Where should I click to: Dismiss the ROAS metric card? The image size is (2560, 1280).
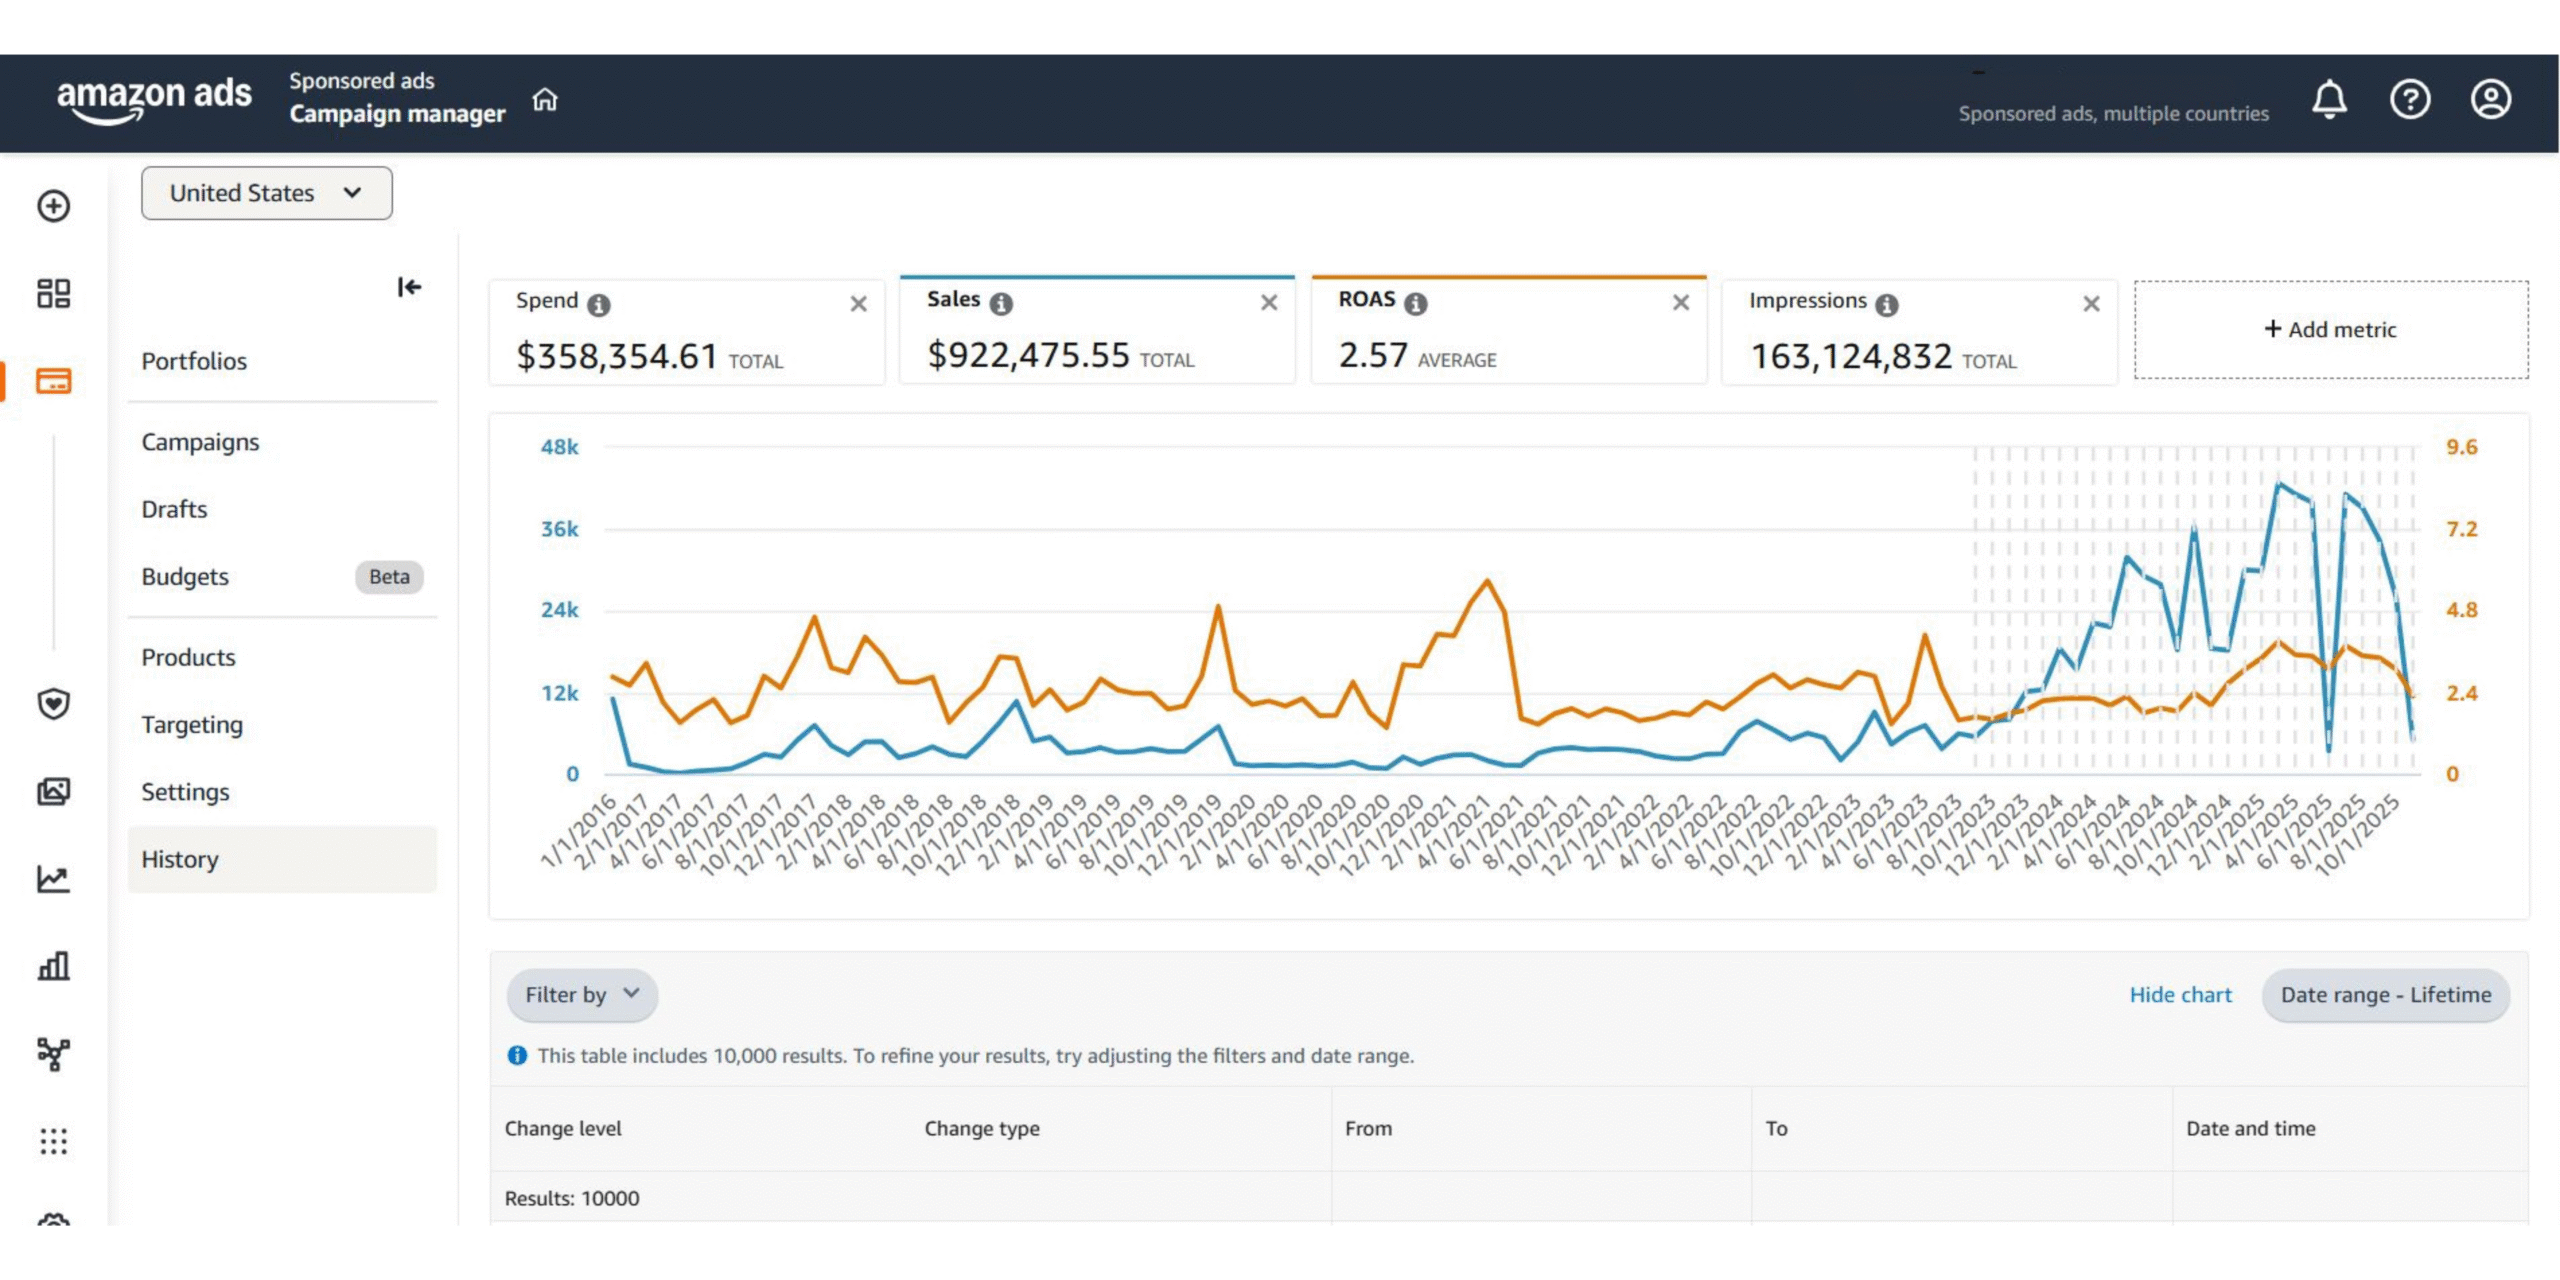click(1680, 304)
